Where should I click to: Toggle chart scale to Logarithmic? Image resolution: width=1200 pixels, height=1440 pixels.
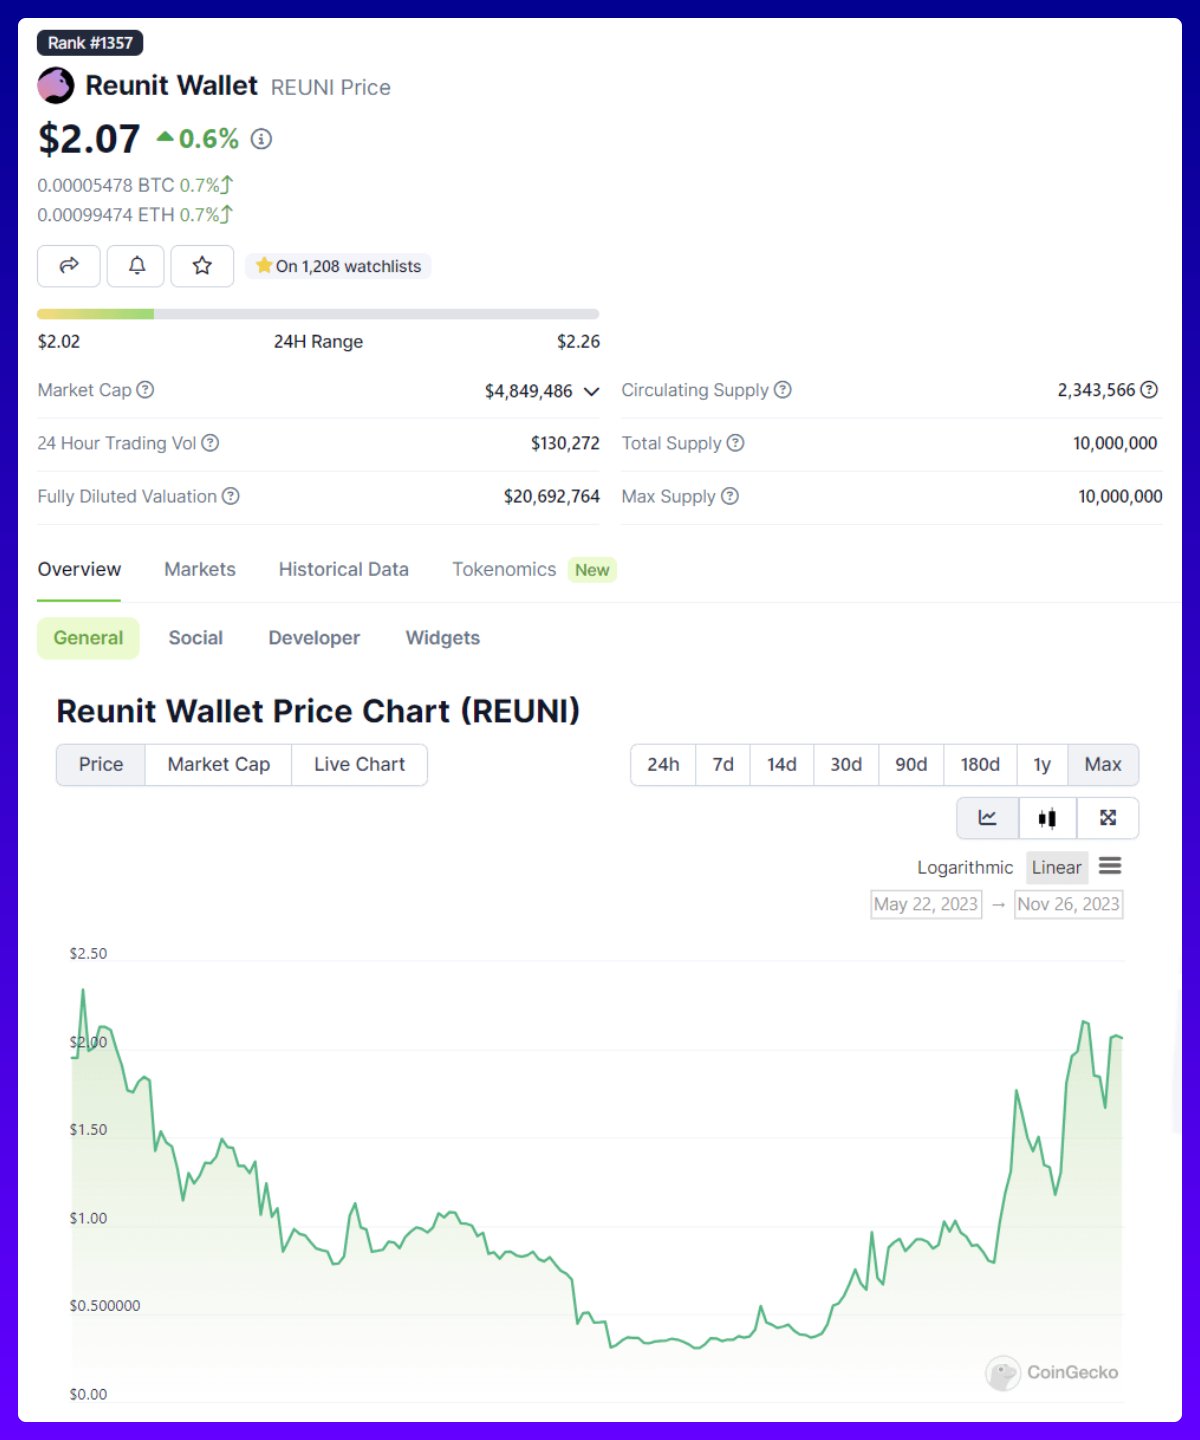point(964,868)
